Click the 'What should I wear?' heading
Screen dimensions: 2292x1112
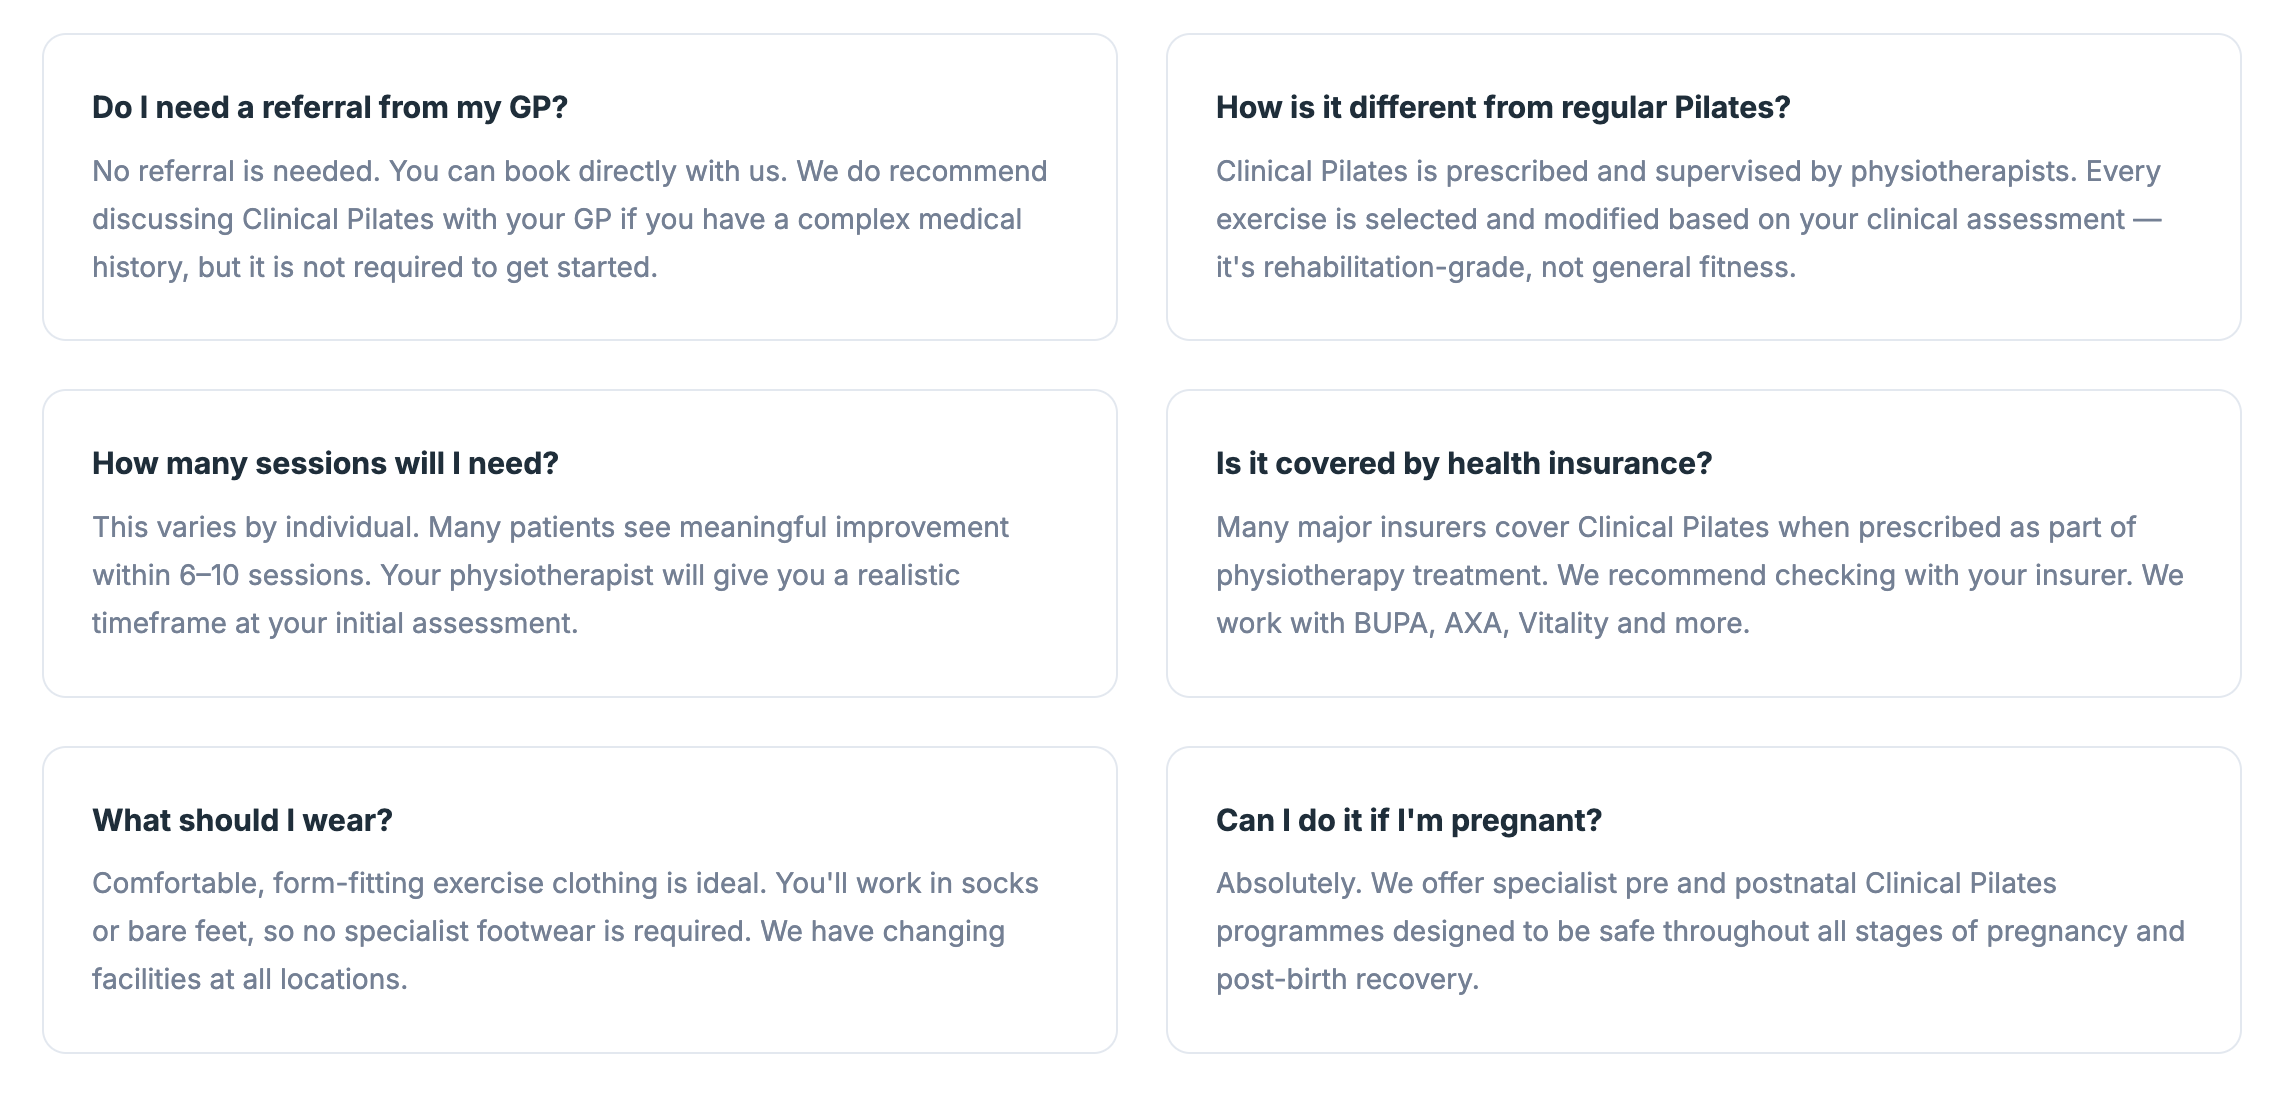242,820
